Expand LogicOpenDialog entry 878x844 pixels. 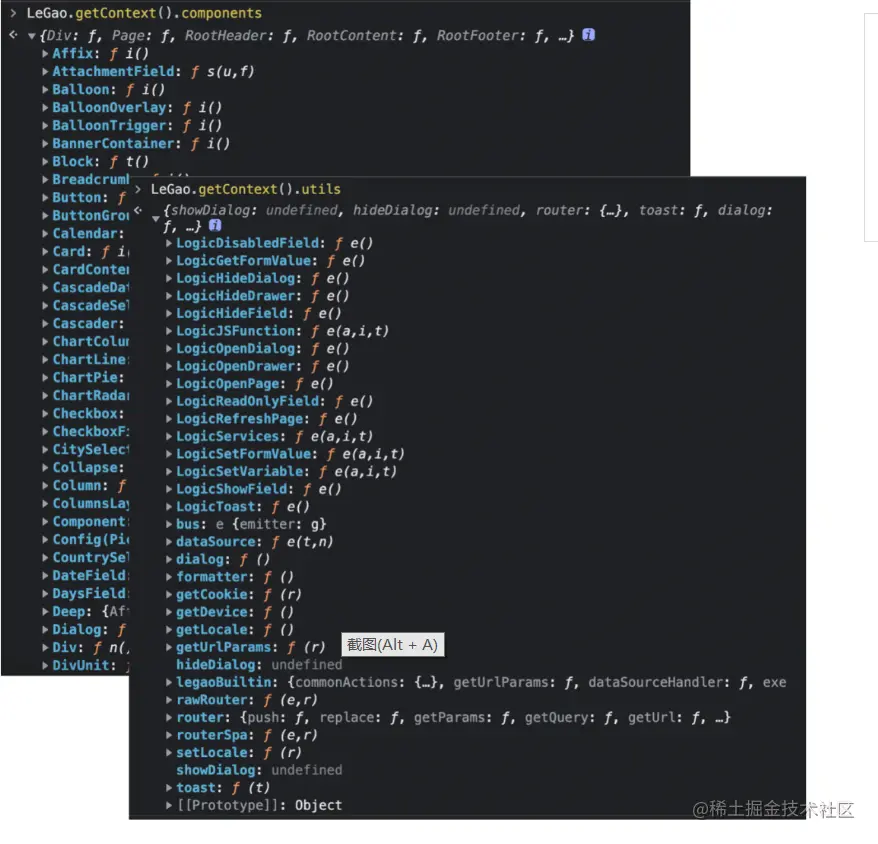click(169, 348)
